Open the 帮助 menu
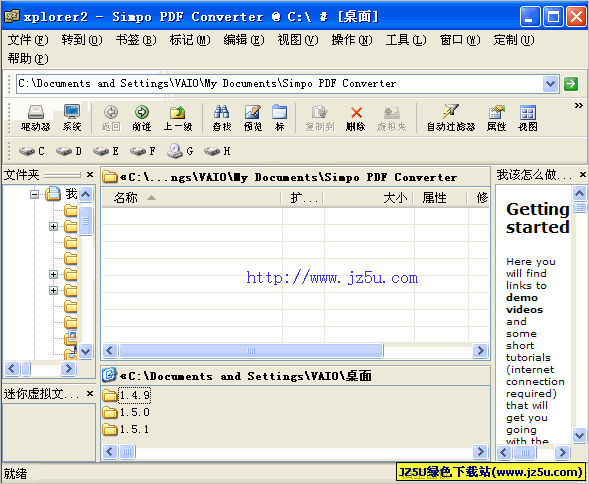589x484 pixels. pyautogui.click(x=28, y=59)
